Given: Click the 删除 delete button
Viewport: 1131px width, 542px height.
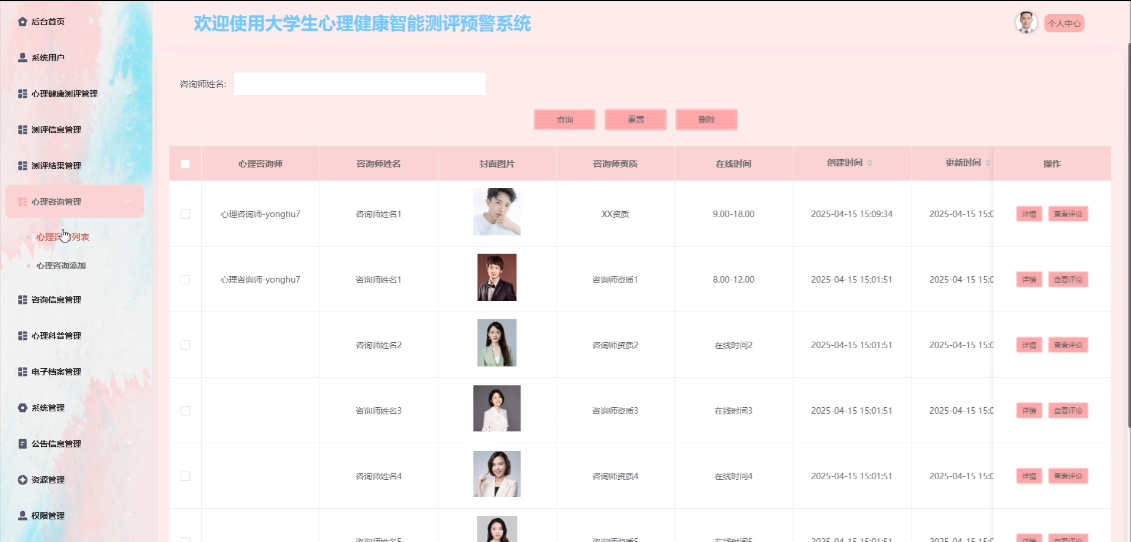Looking at the screenshot, I should click(x=706, y=120).
